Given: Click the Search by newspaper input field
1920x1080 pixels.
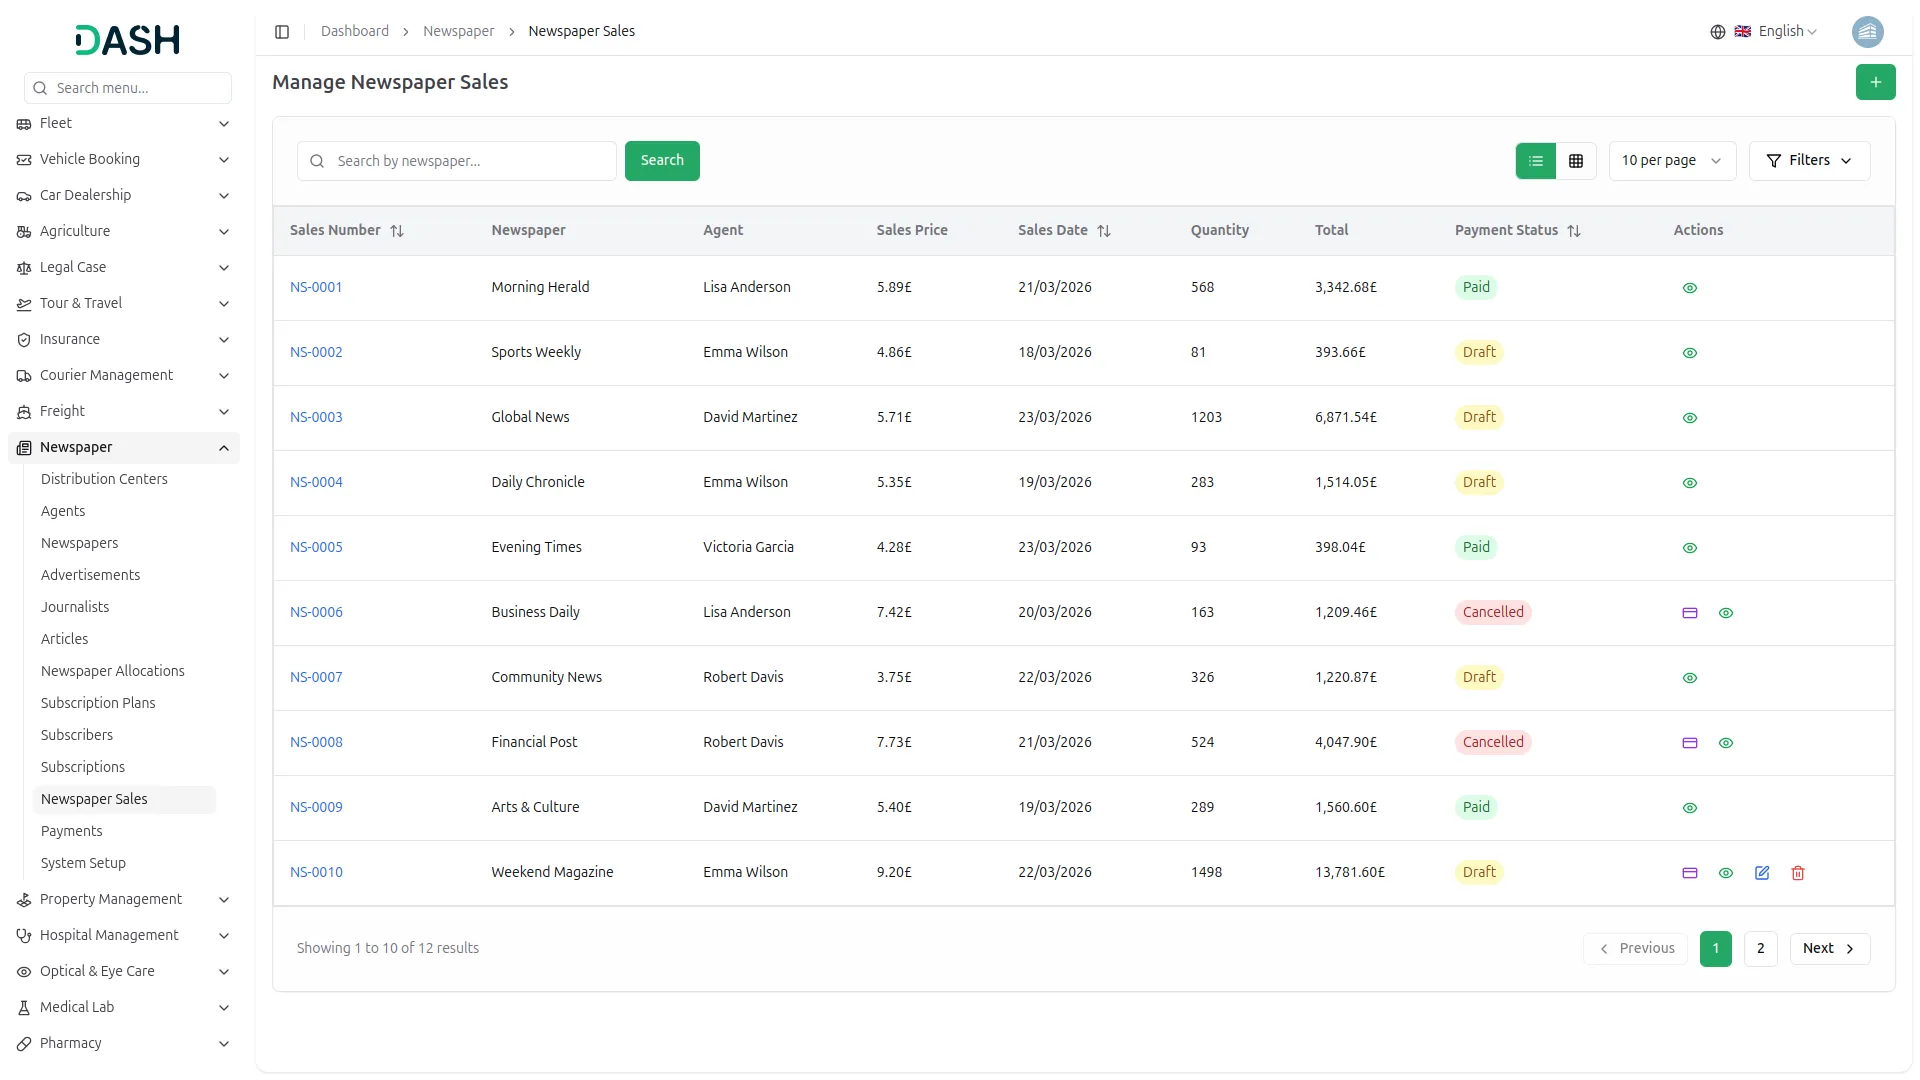Looking at the screenshot, I should click(x=470, y=161).
